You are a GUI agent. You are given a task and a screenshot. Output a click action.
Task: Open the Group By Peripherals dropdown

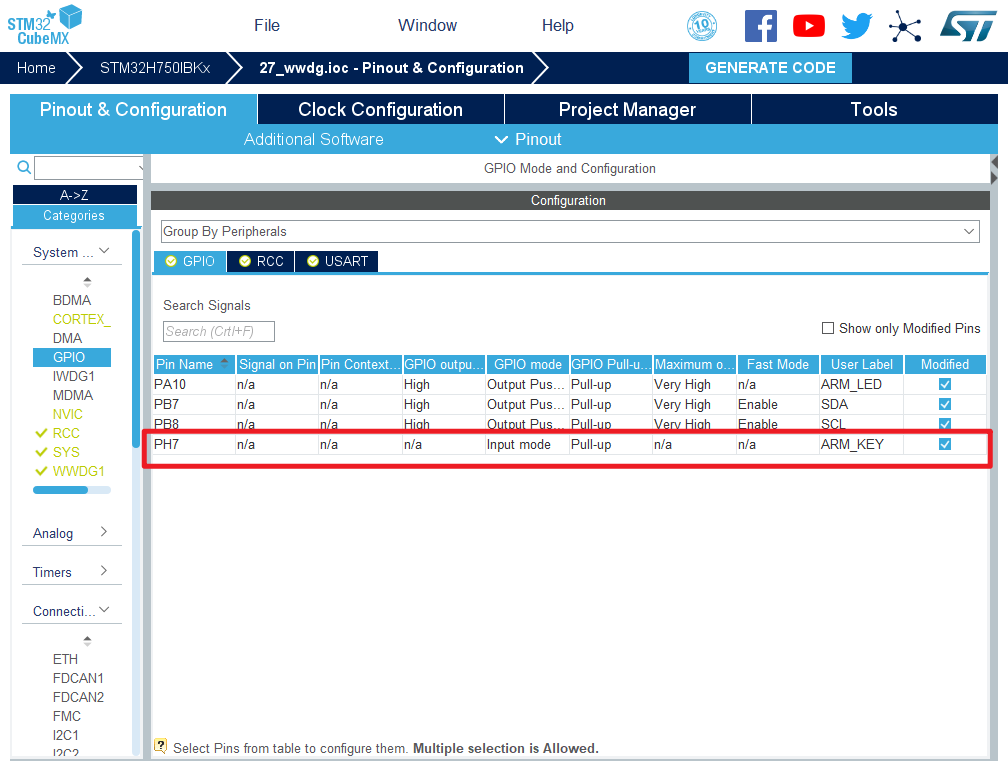570,231
